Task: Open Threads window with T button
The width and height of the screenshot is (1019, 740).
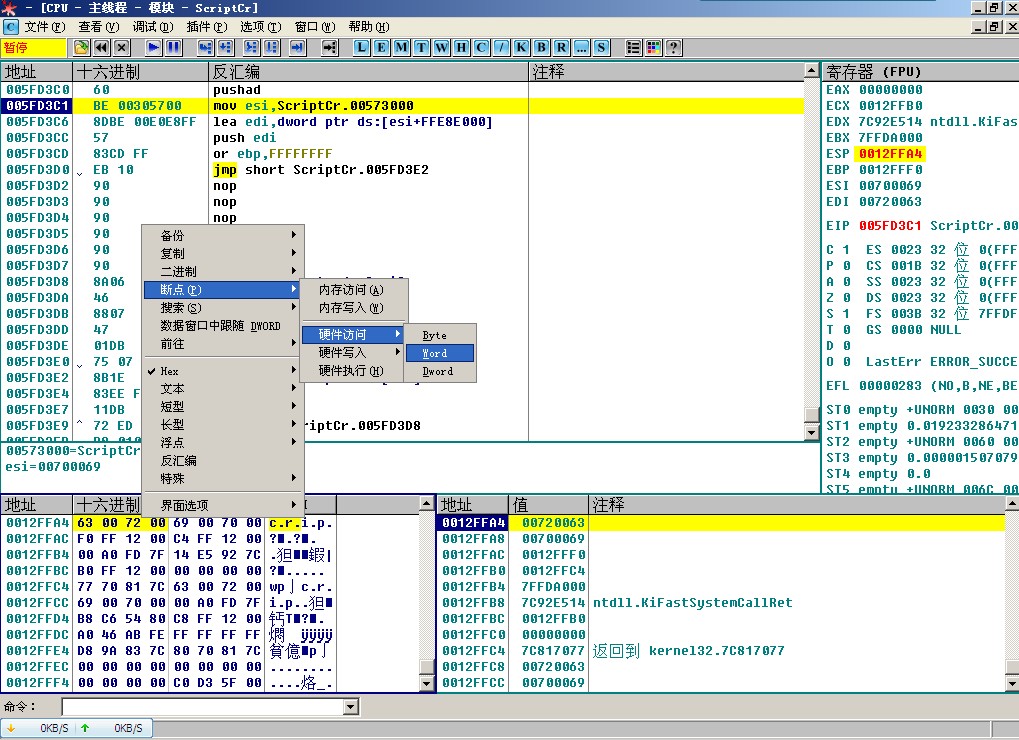Action: coord(422,47)
